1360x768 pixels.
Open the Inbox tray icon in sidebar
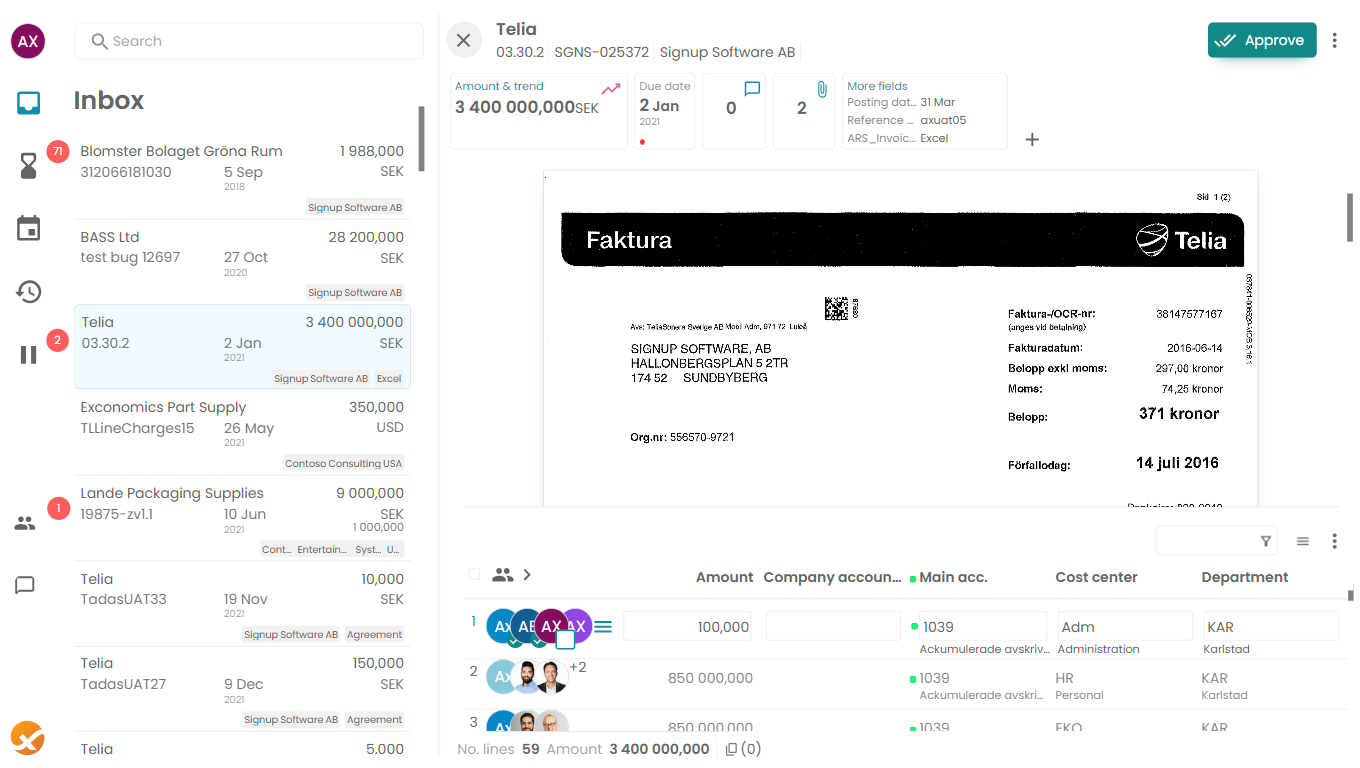coord(28,102)
